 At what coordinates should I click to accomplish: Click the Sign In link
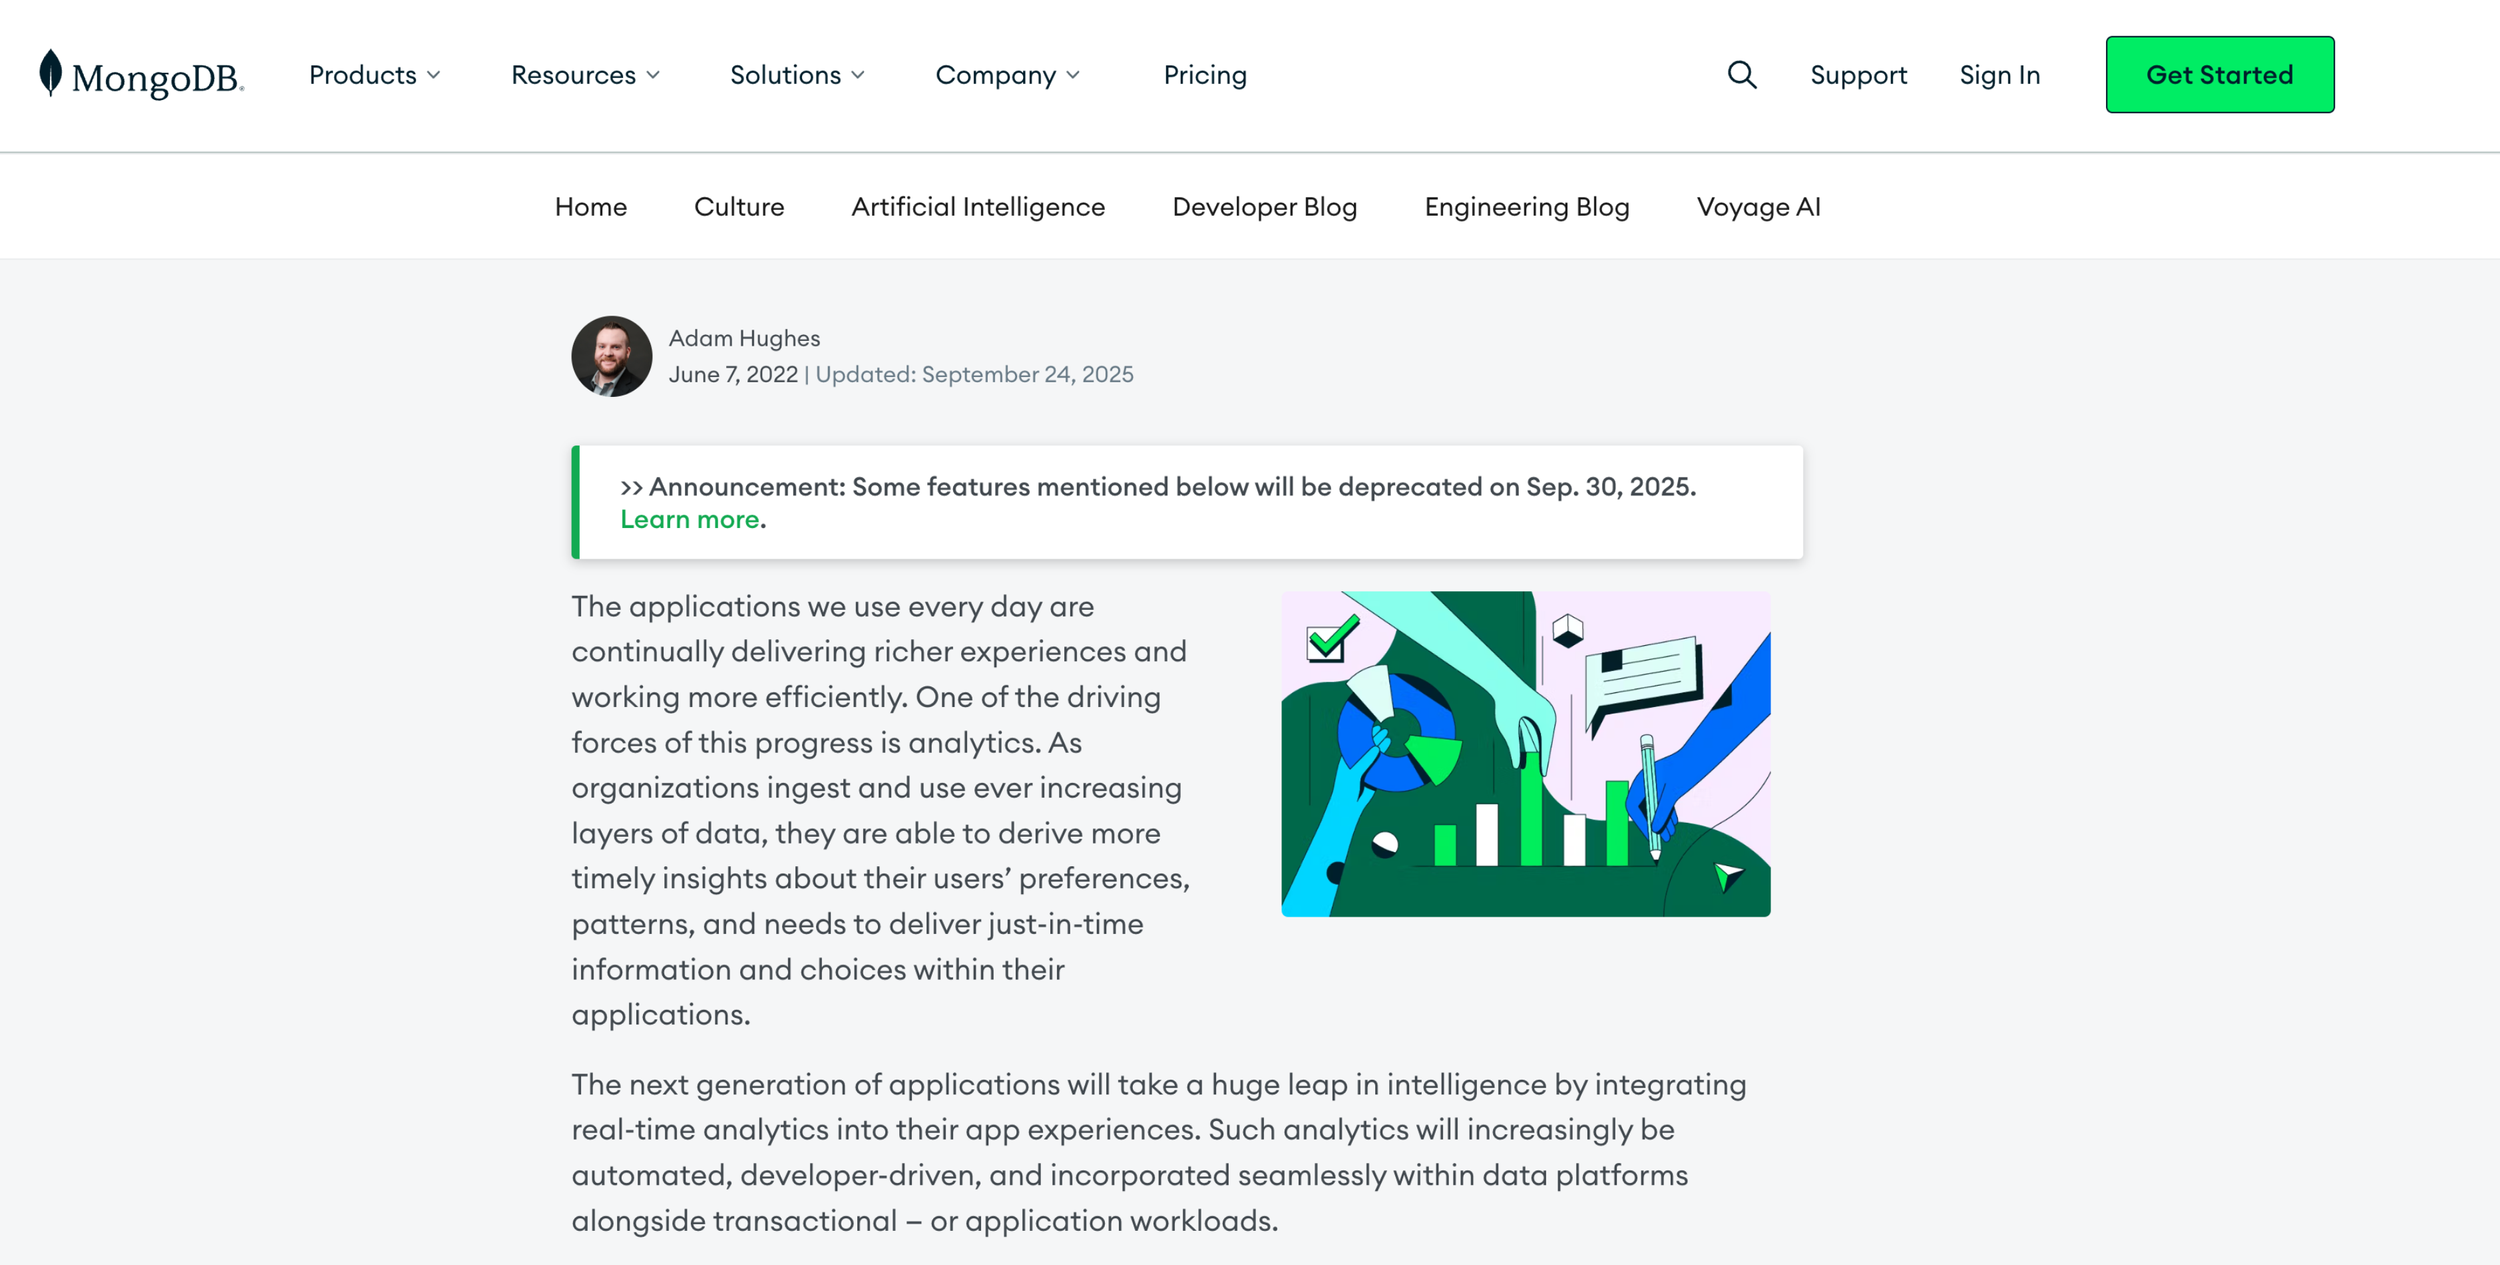[x=2000, y=75]
